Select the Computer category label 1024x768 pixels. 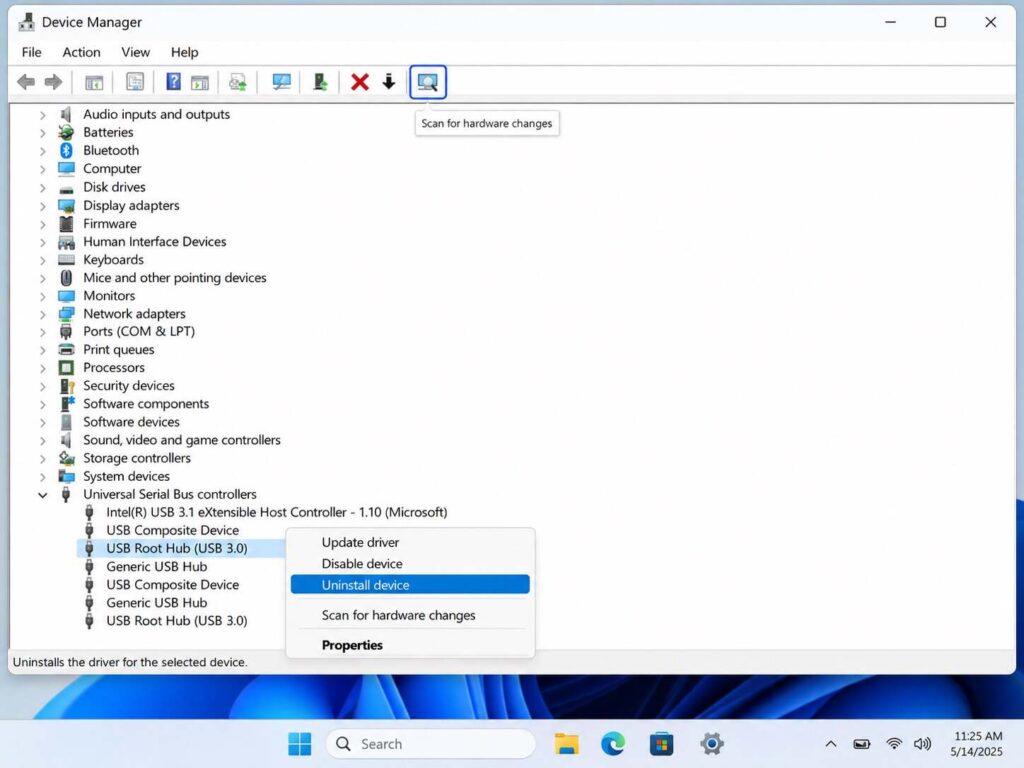[x=112, y=168]
